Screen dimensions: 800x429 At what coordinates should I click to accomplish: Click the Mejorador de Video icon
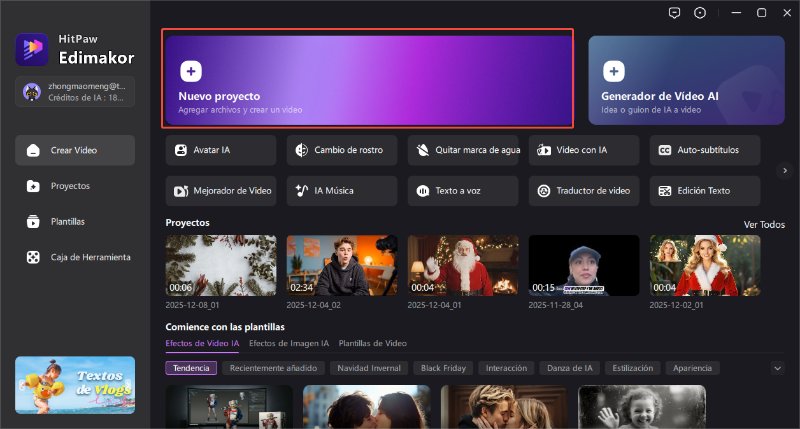click(181, 191)
